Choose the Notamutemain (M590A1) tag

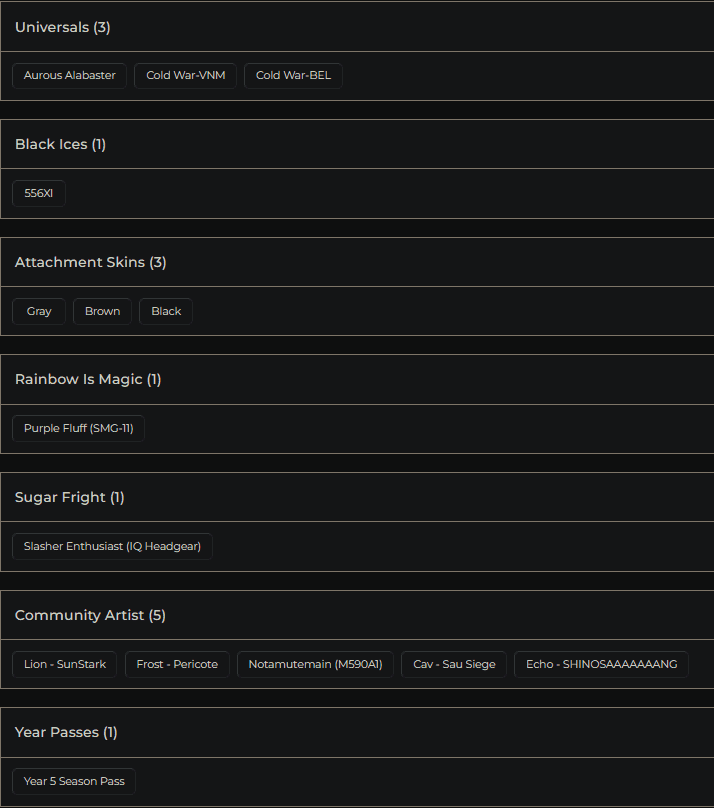[315, 664]
